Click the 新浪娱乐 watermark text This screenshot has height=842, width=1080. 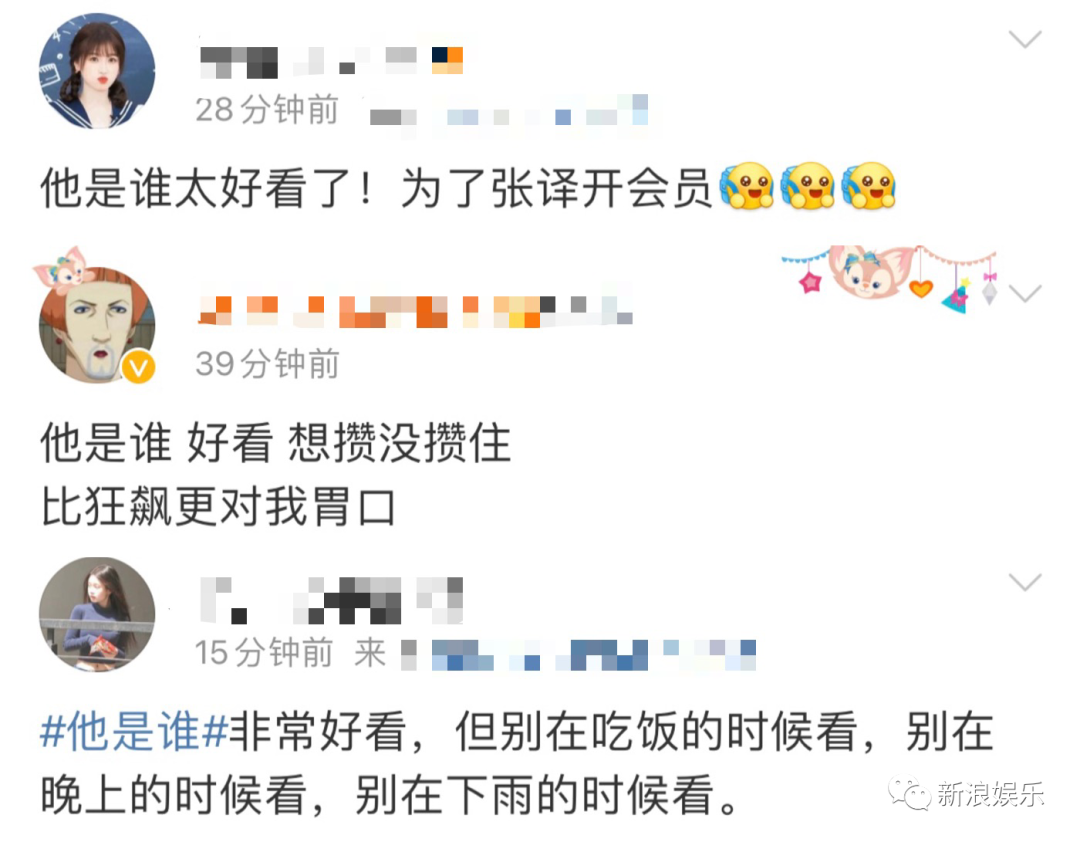(x=990, y=794)
